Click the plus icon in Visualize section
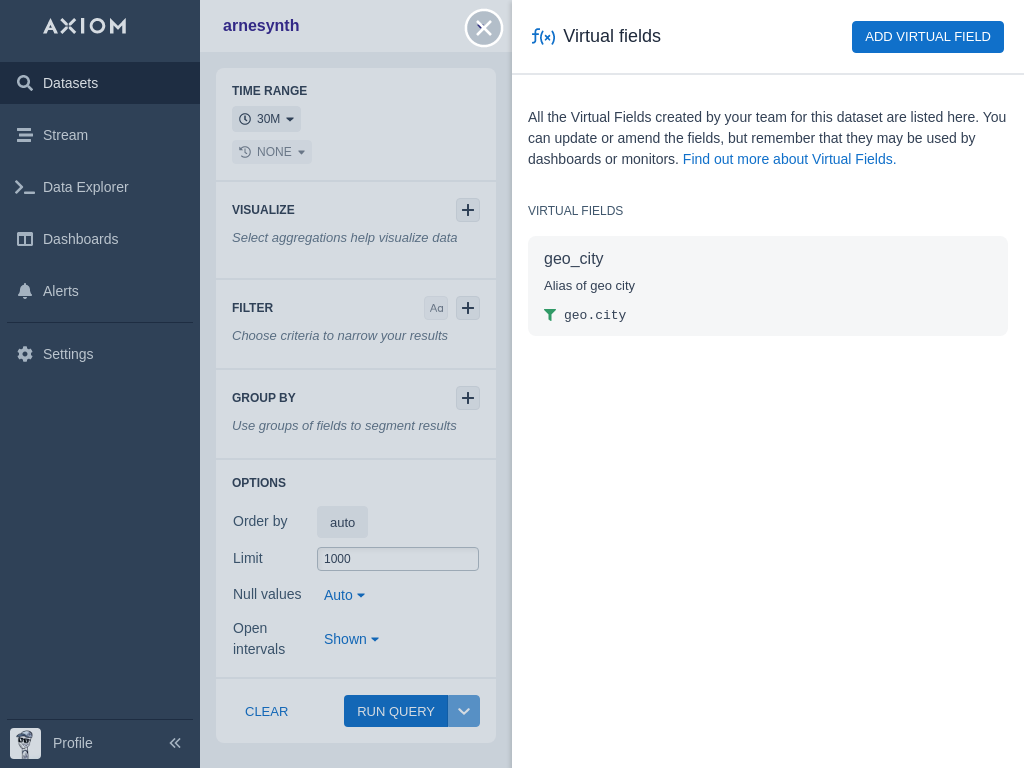The image size is (1024, 768). [x=468, y=210]
